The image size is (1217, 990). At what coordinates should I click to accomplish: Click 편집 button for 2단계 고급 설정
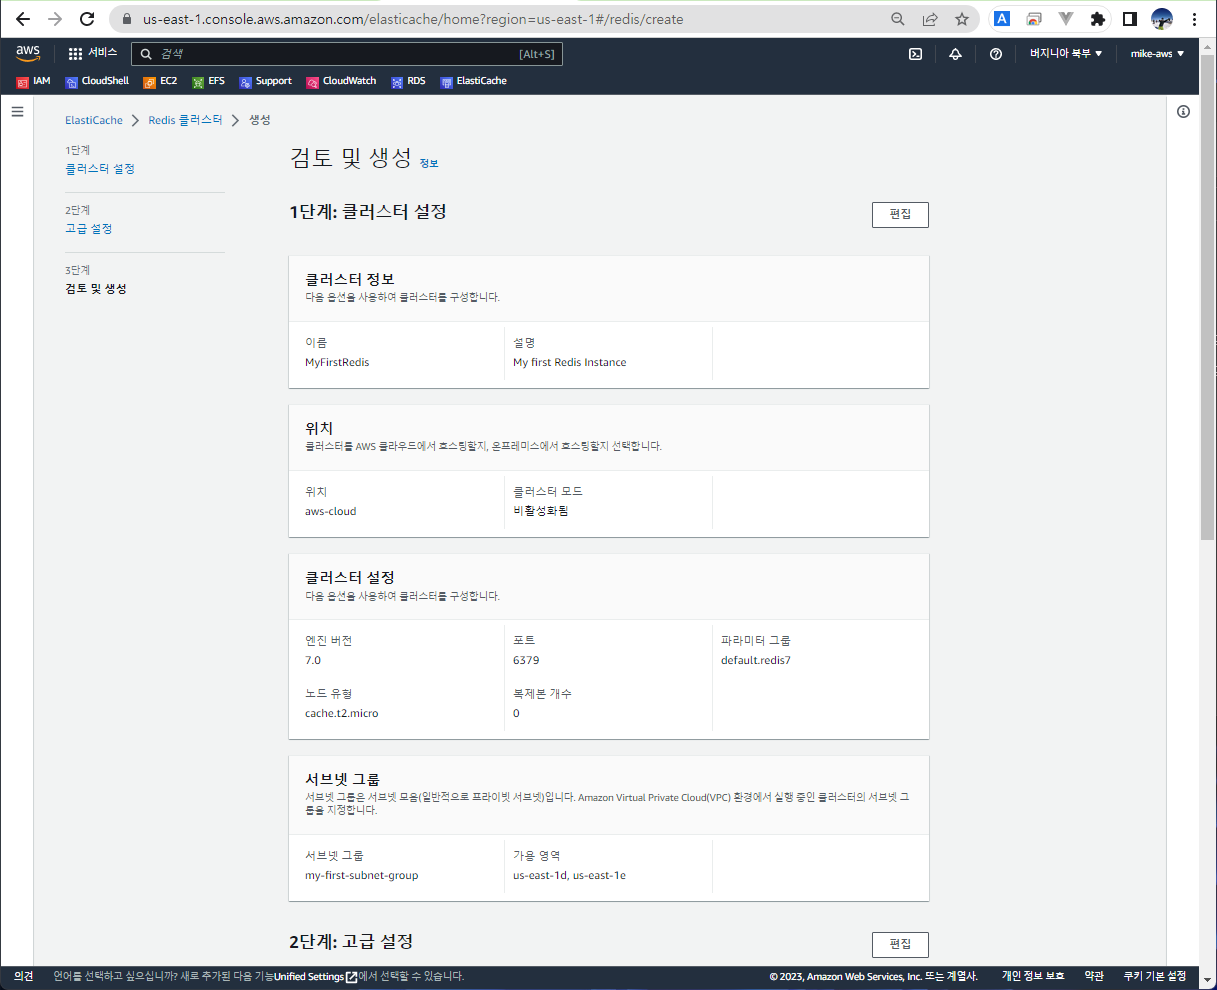pos(900,945)
